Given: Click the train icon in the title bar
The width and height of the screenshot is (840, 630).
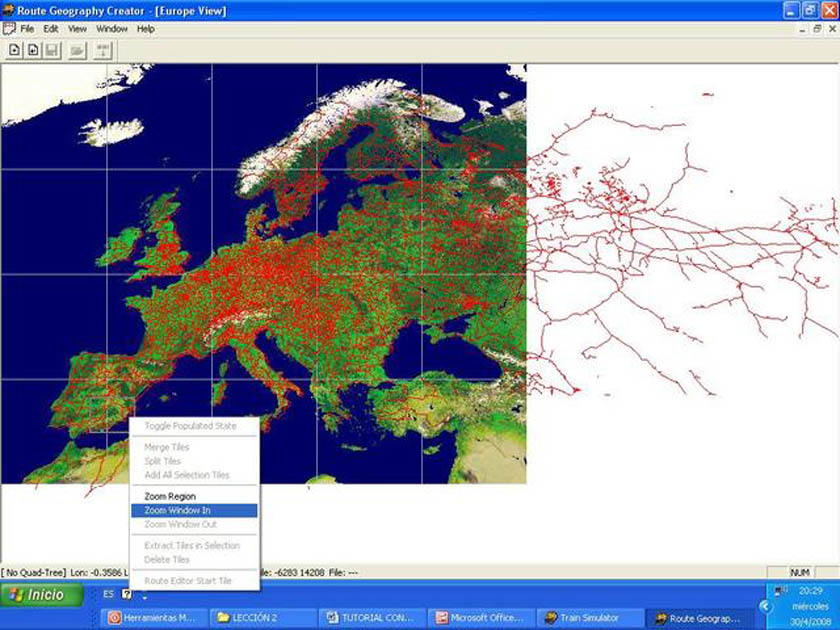Looking at the screenshot, I should pos(9,10).
